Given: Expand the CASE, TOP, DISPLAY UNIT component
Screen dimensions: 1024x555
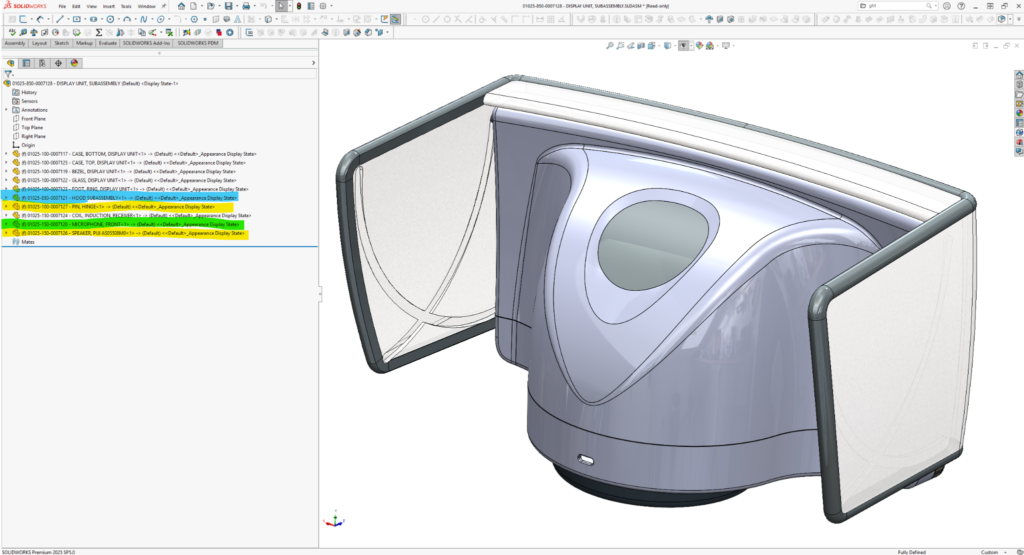Looking at the screenshot, I should click(x=7, y=163).
